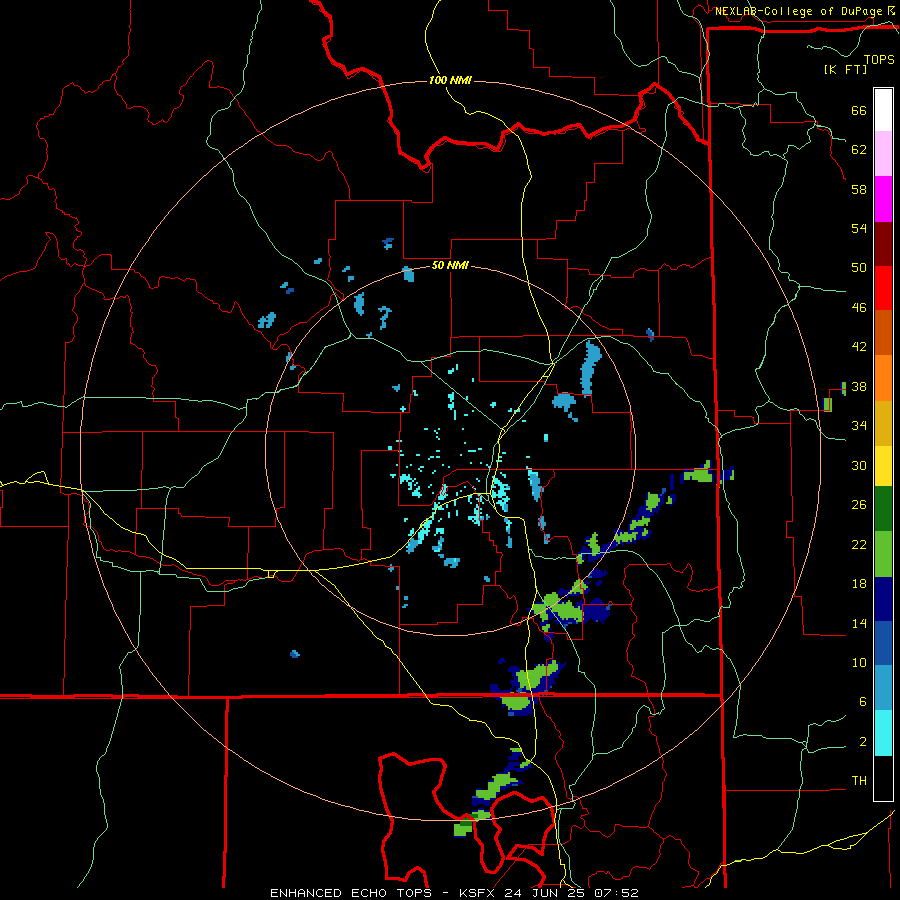The height and width of the screenshot is (900, 900).
Task: Click the 14 value on legend scale
Action: [x=859, y=623]
